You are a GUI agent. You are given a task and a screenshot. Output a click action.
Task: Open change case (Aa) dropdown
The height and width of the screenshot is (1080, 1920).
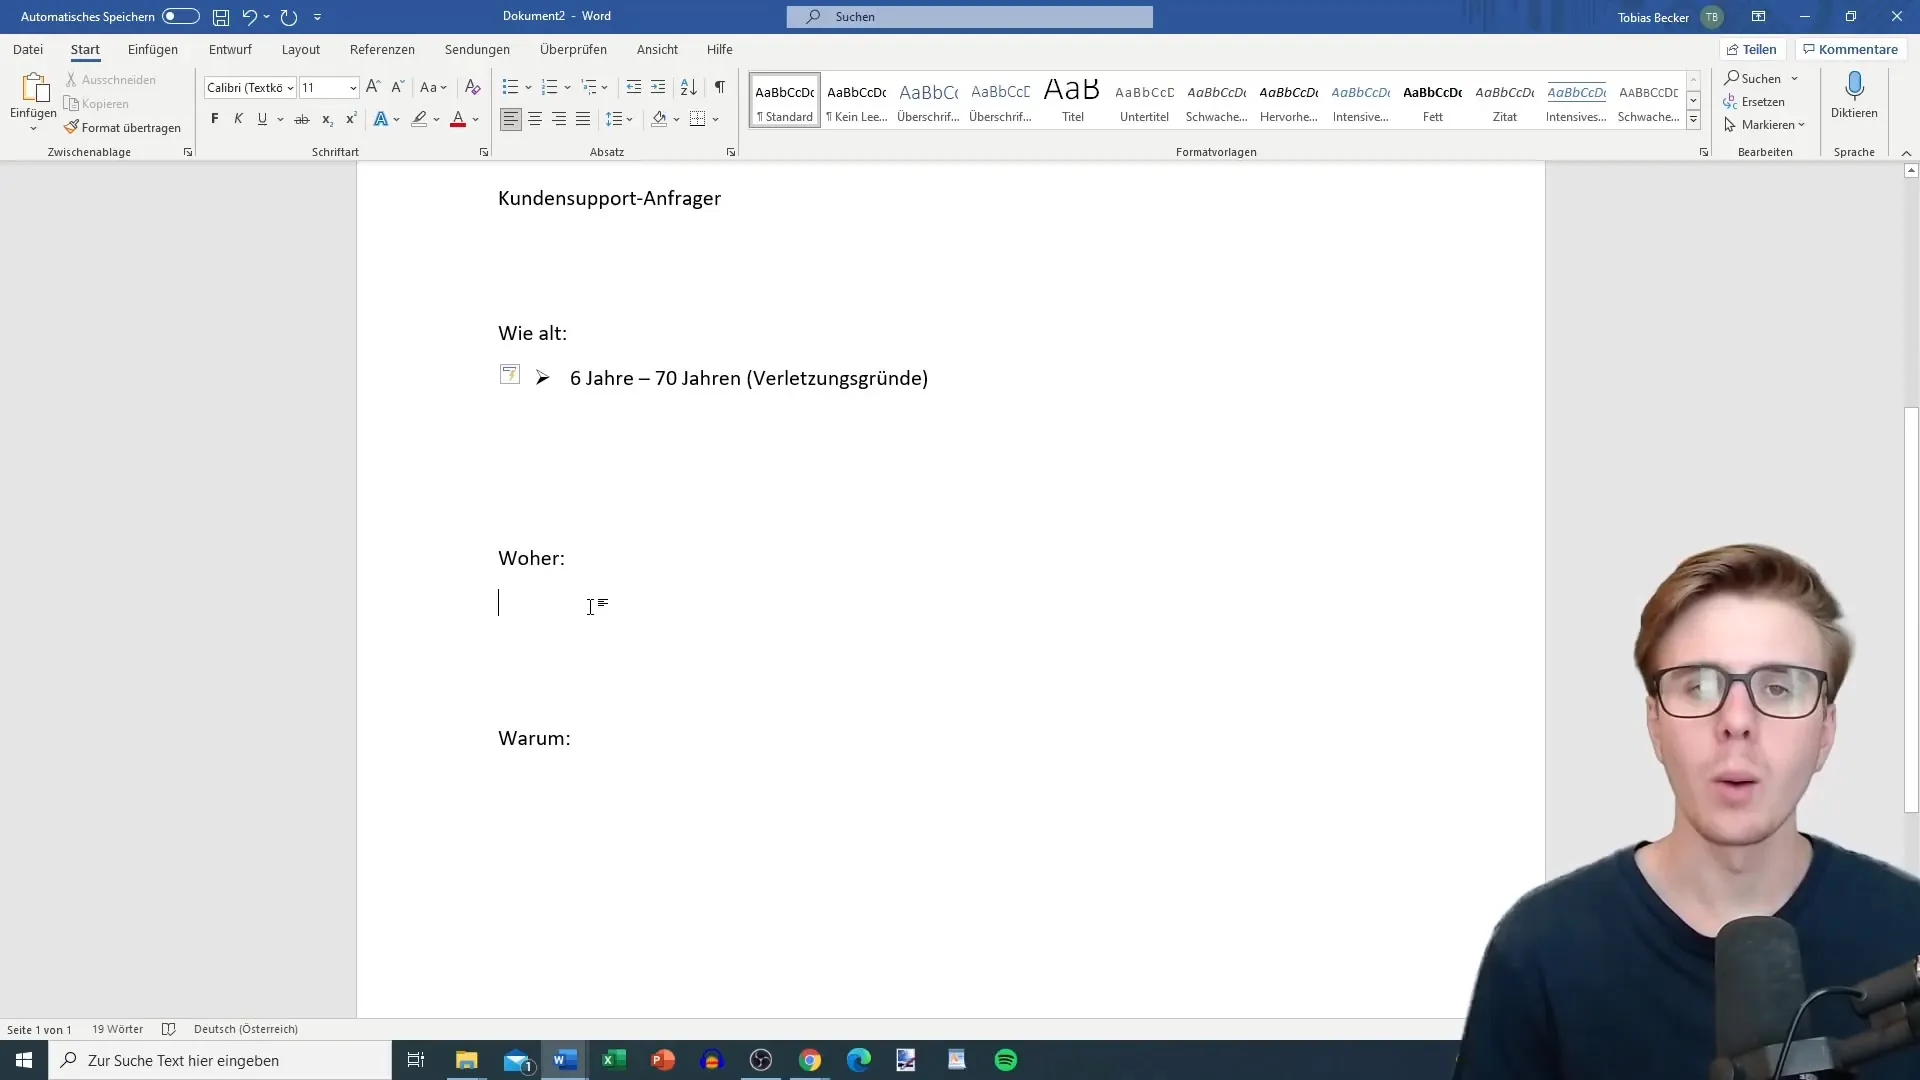(x=434, y=87)
